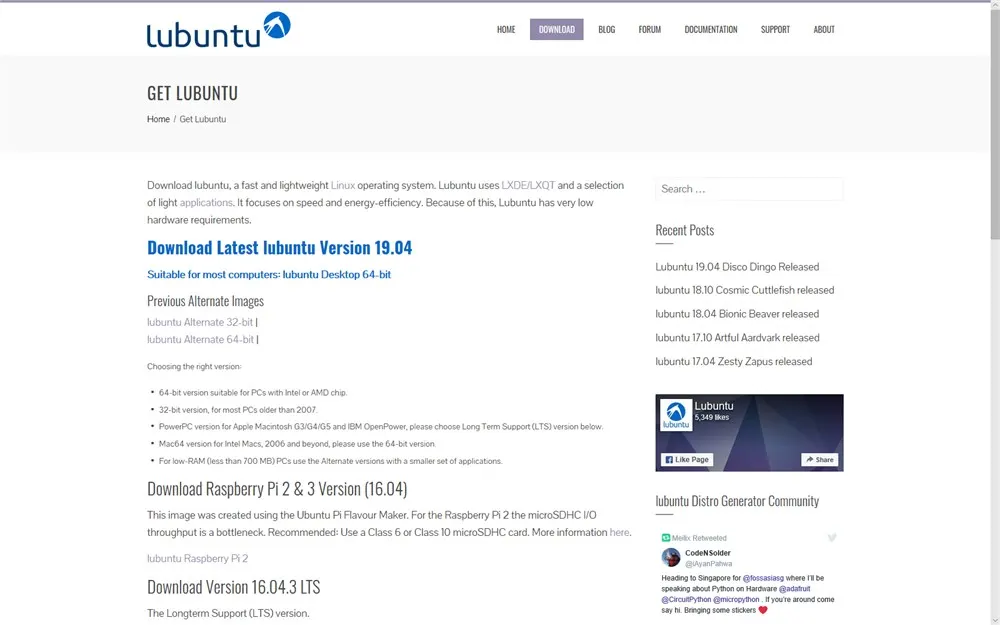The height and width of the screenshot is (625, 1000).
Task: Click the applications link in the intro
Action: (x=206, y=203)
